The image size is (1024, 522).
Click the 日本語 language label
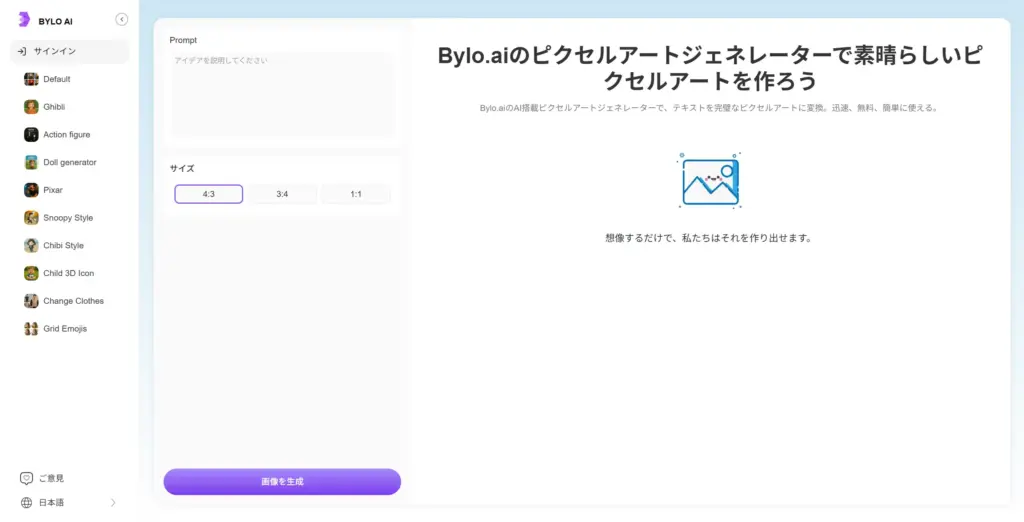(x=51, y=502)
